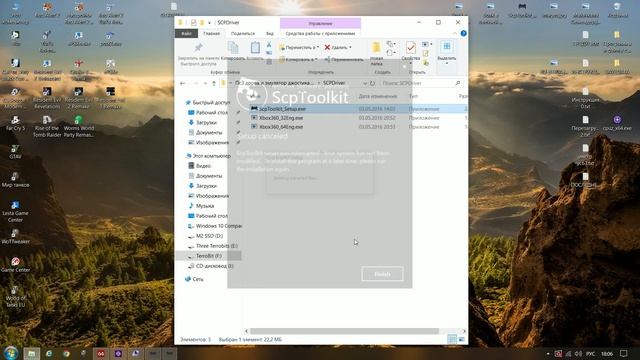Open World of Tanks EU desktop icon
The image size is (640, 360).
[x=16, y=296]
